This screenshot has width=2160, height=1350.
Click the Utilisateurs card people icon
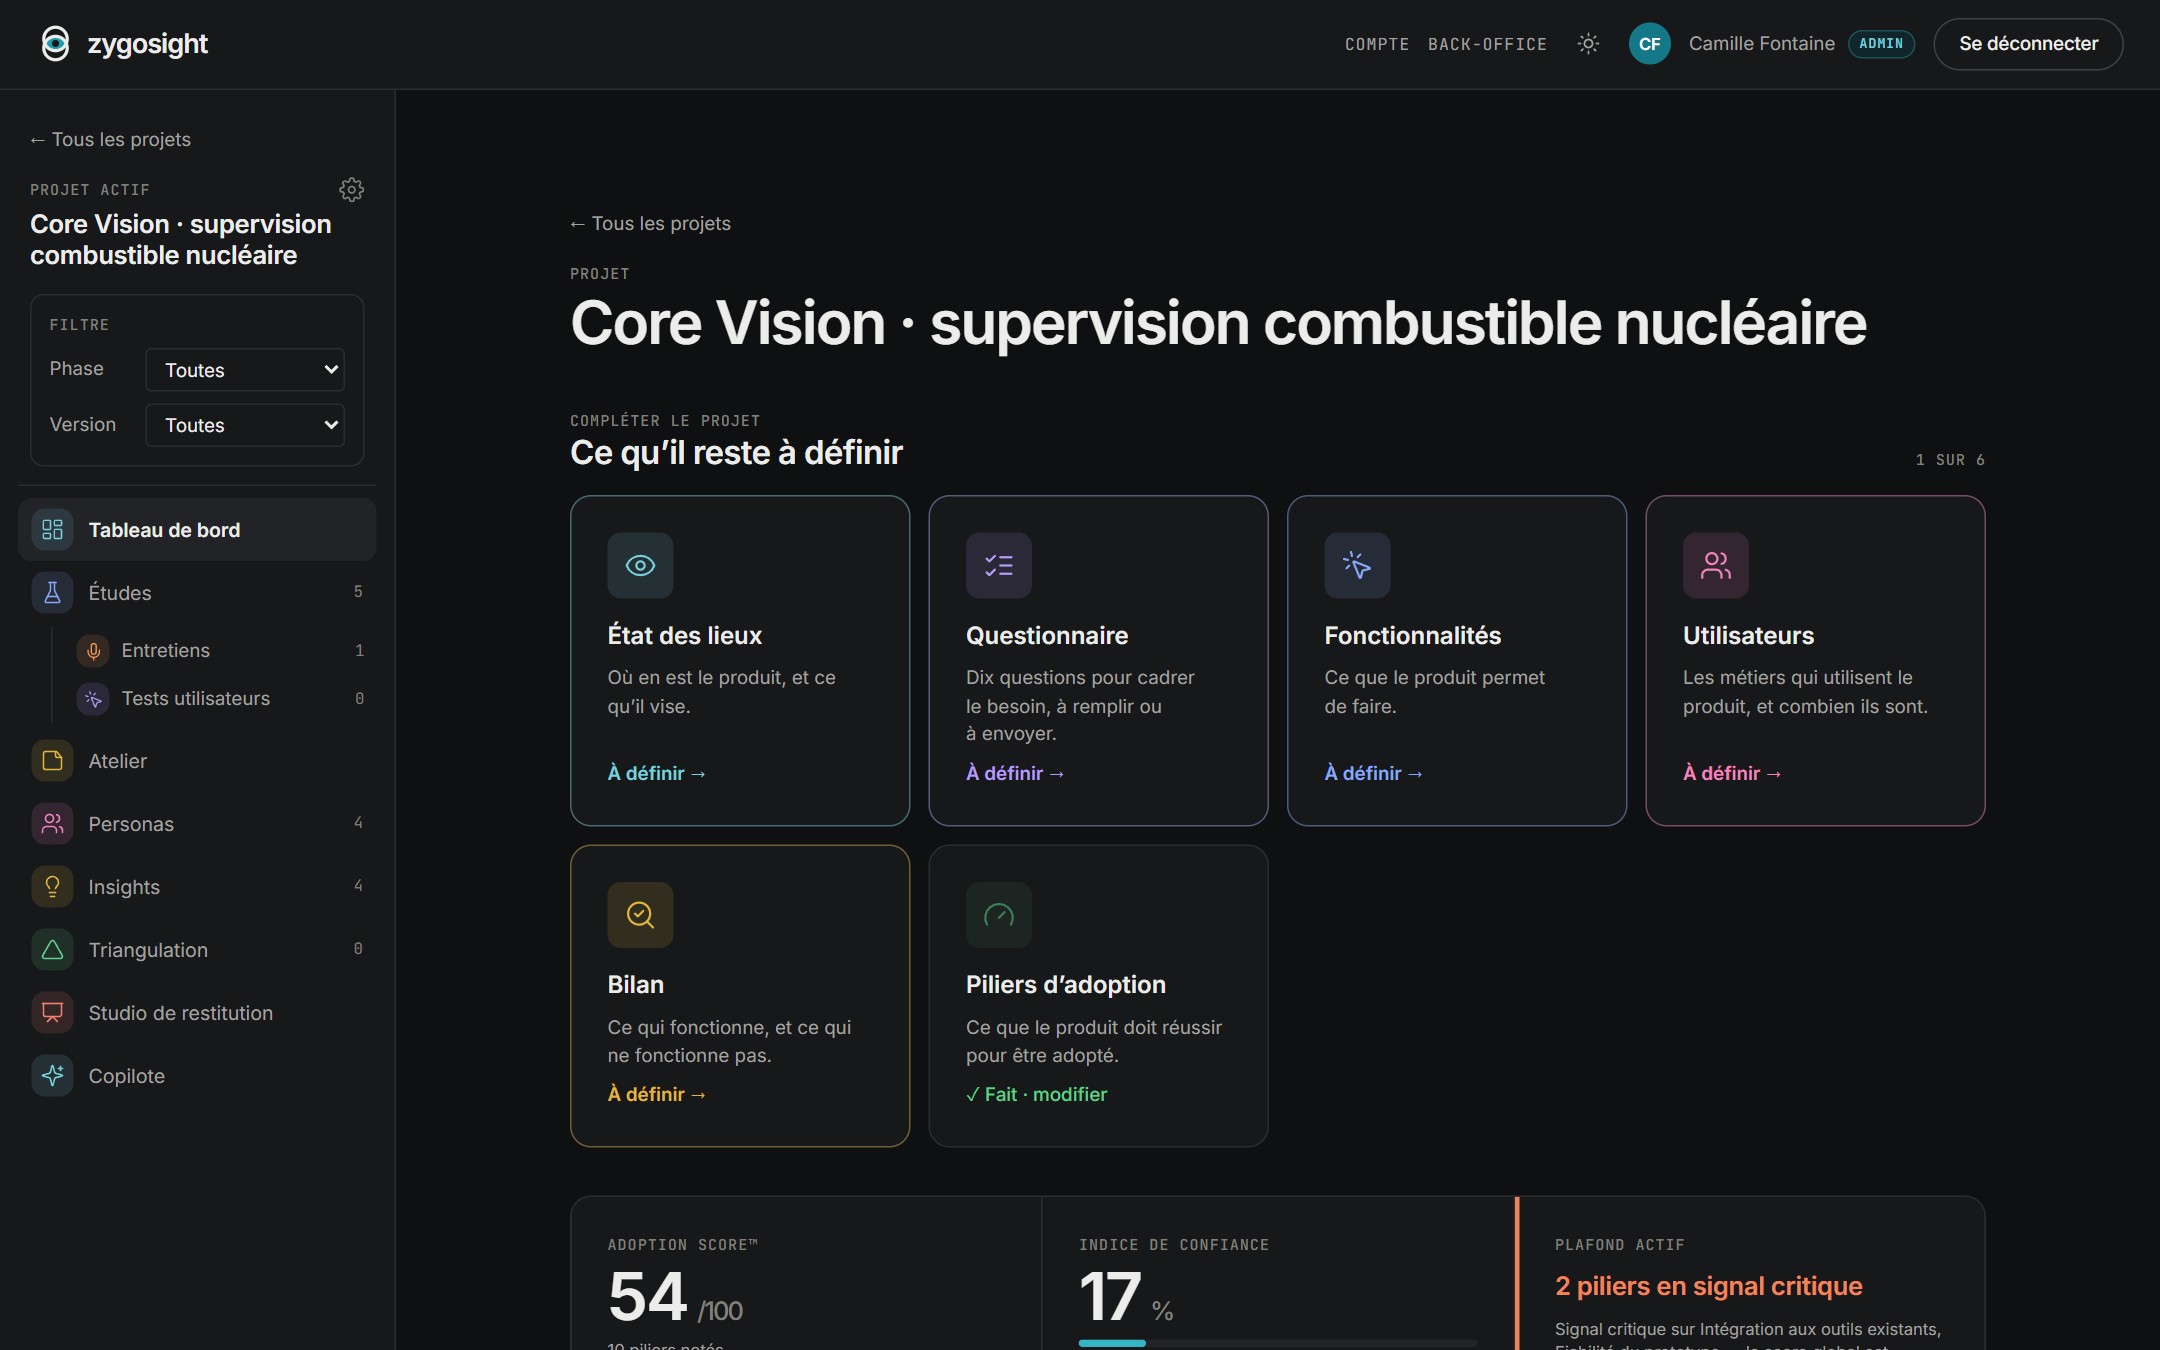tap(1716, 566)
